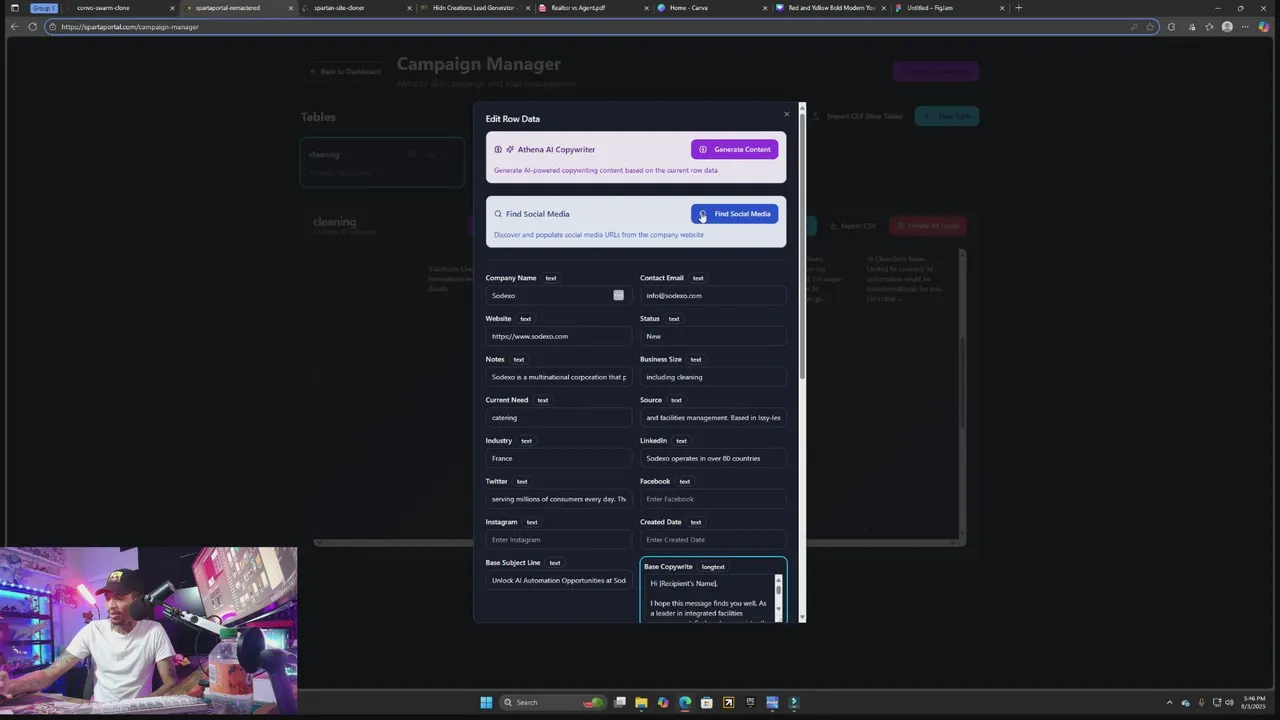Open File Explorer from the taskbar
The width and height of the screenshot is (1280, 720).
[x=641, y=702]
